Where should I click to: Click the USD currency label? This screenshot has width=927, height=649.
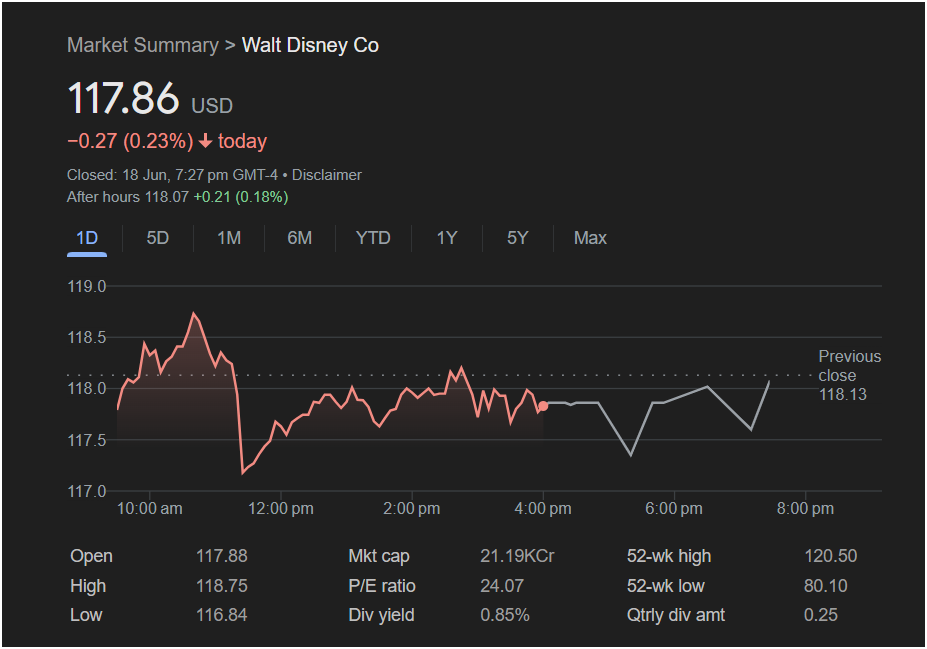point(212,106)
